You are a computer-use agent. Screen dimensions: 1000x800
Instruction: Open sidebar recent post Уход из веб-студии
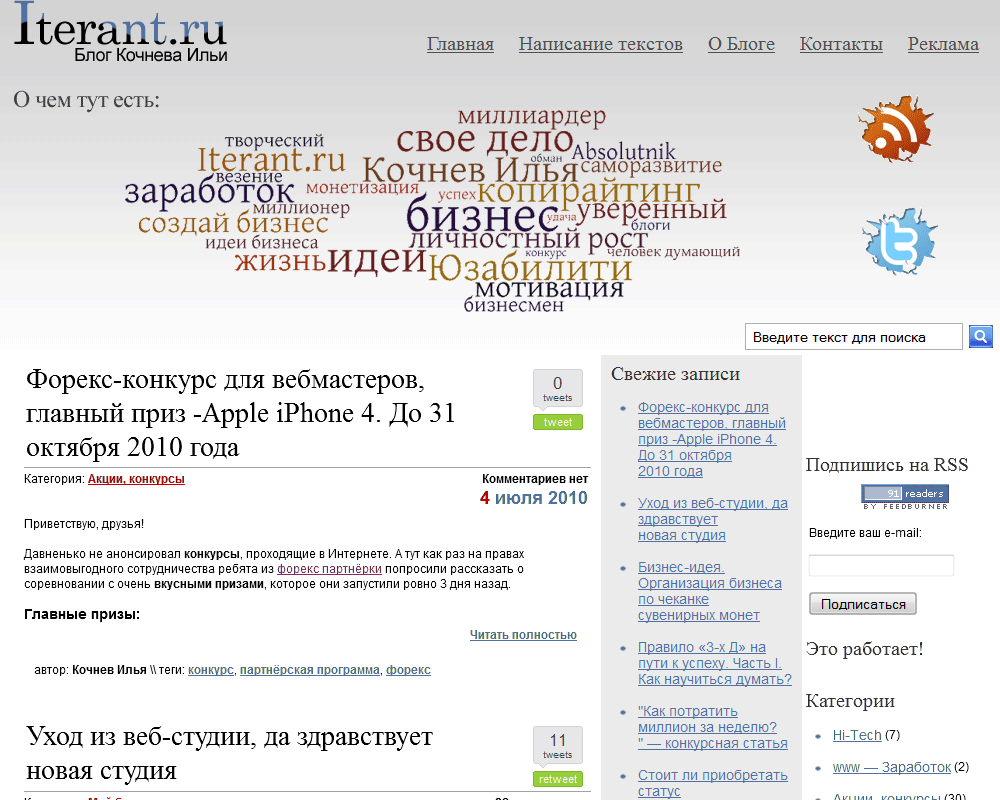coord(712,519)
